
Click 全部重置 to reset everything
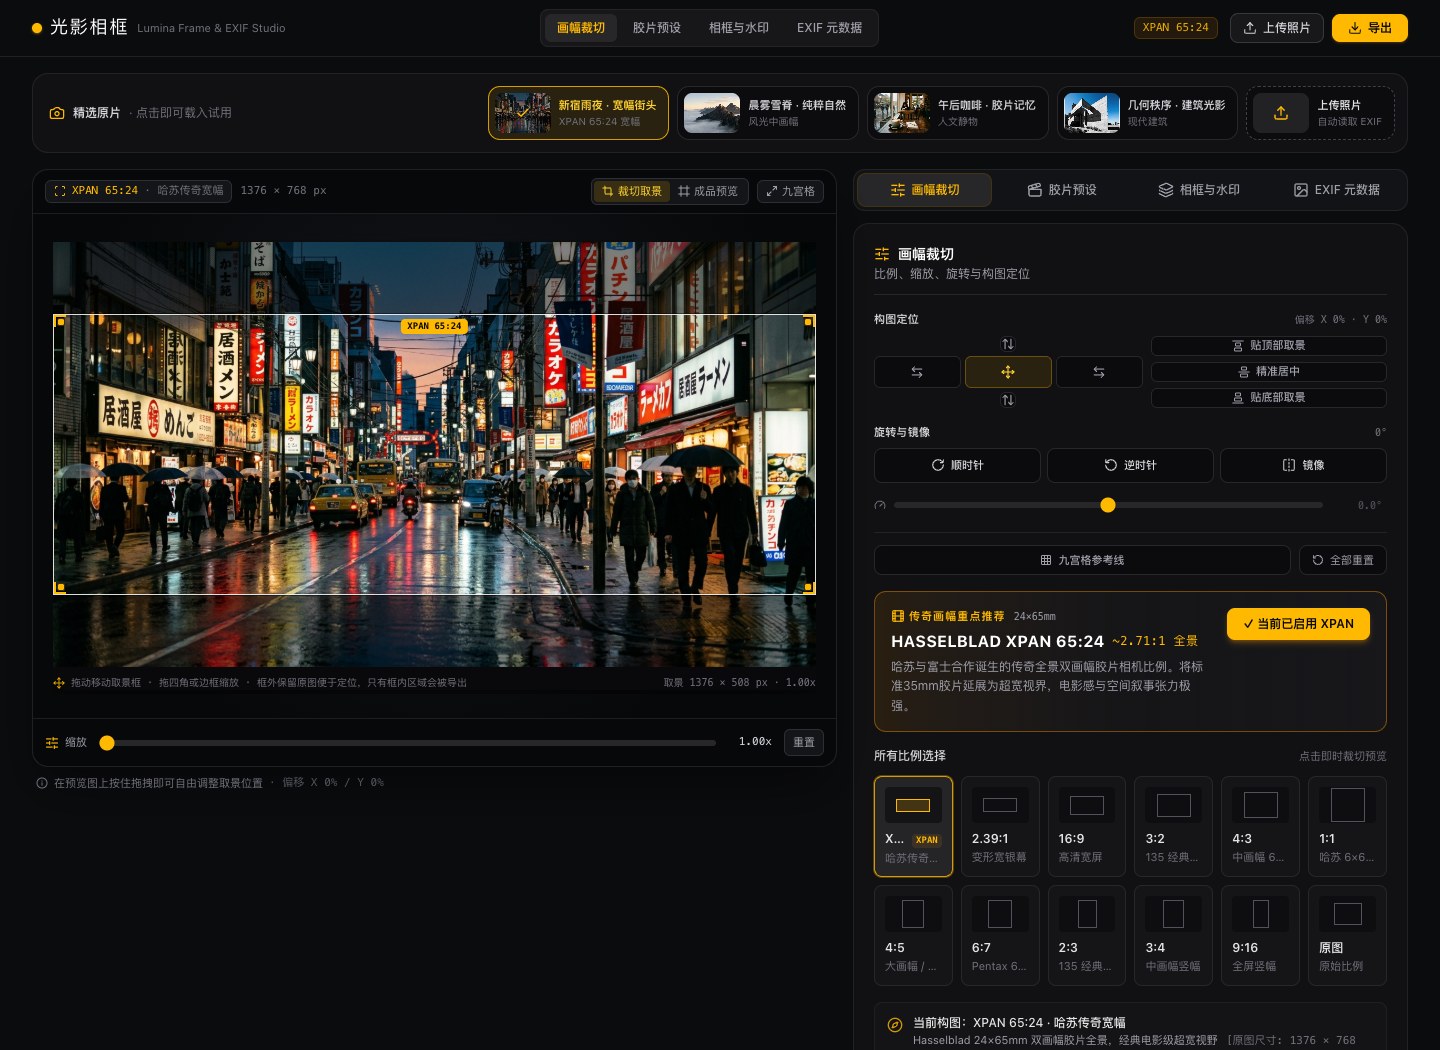point(1343,560)
